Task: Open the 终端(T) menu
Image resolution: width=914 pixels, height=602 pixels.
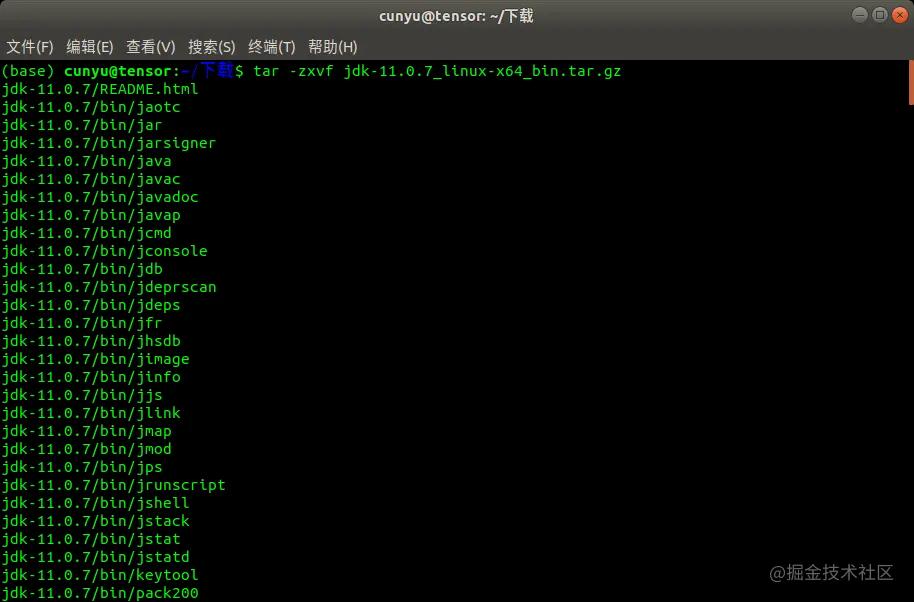Action: (272, 47)
